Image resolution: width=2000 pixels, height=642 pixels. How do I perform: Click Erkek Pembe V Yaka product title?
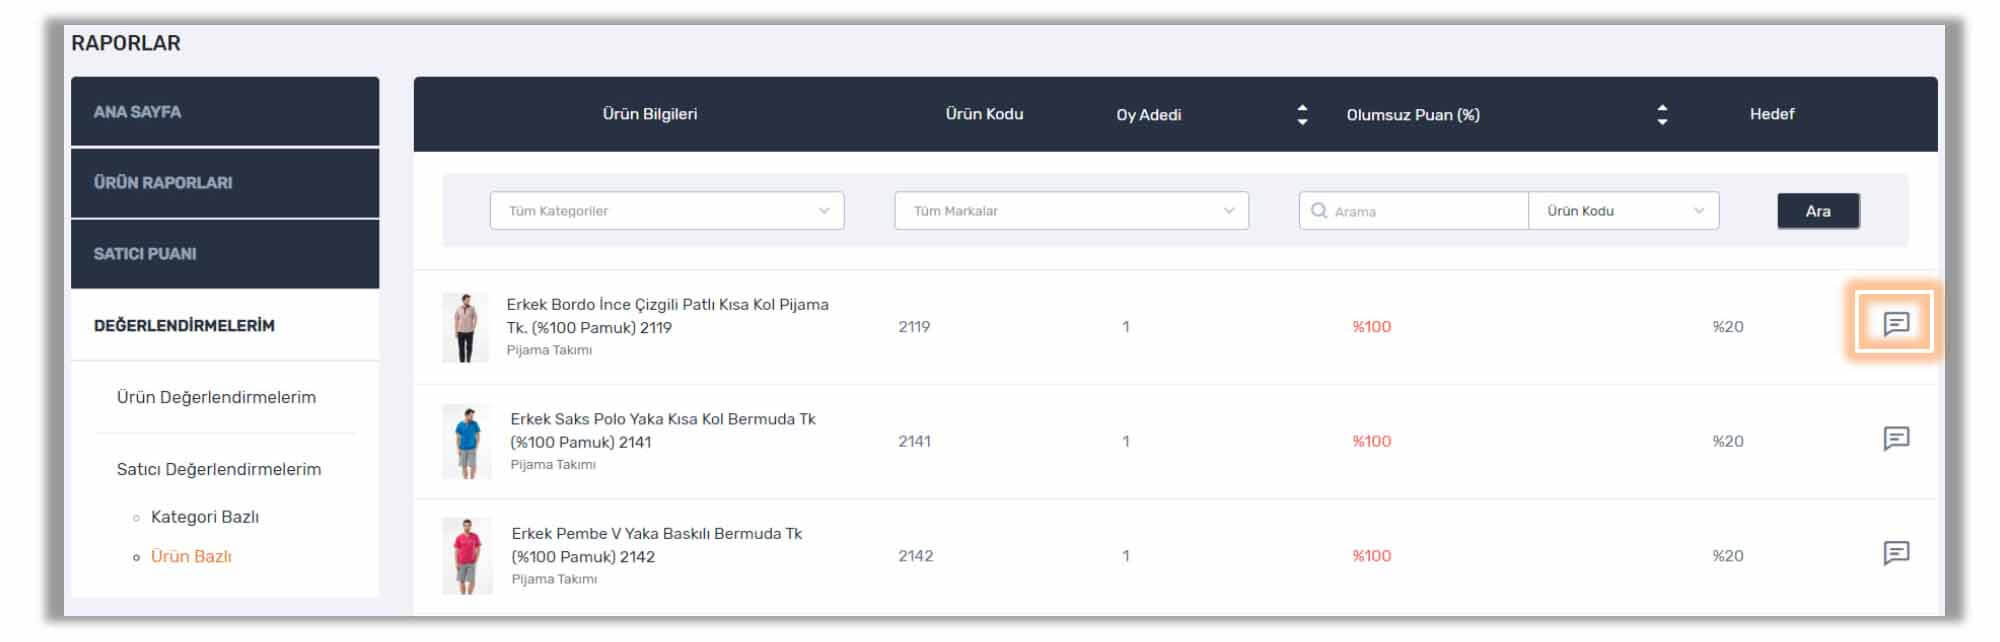657,545
